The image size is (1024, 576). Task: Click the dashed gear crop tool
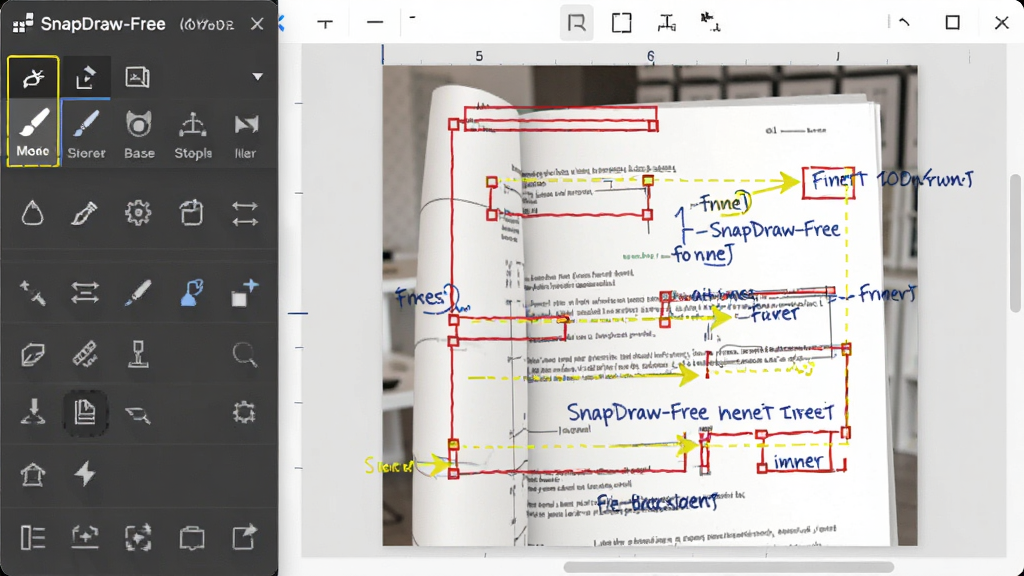tap(244, 412)
